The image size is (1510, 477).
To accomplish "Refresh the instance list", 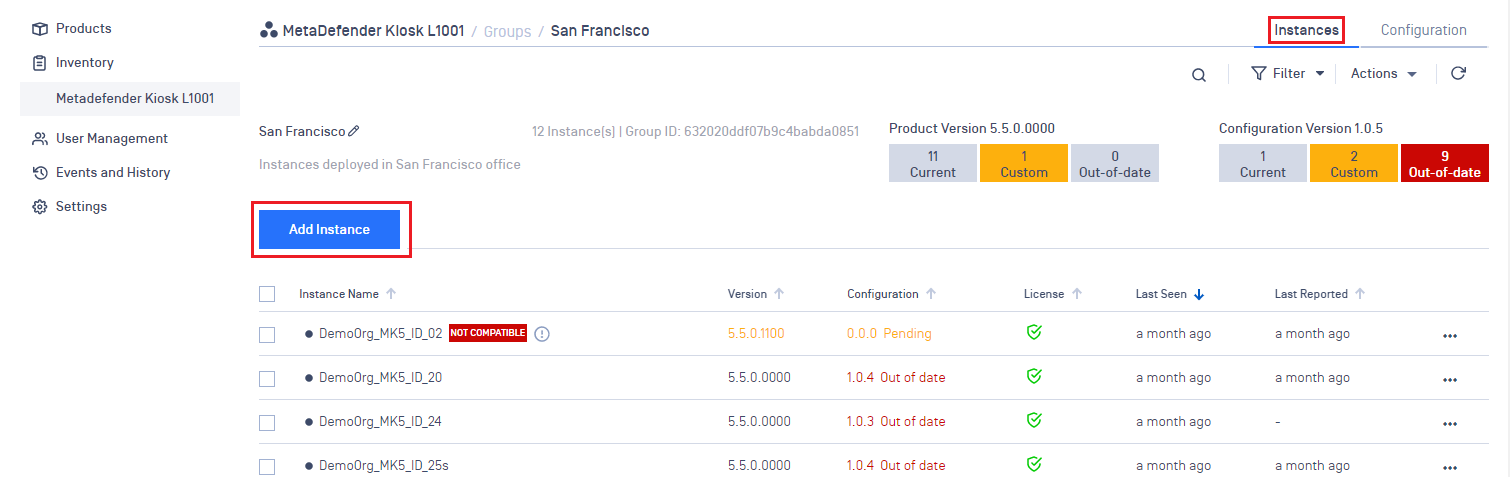I will pos(1458,73).
